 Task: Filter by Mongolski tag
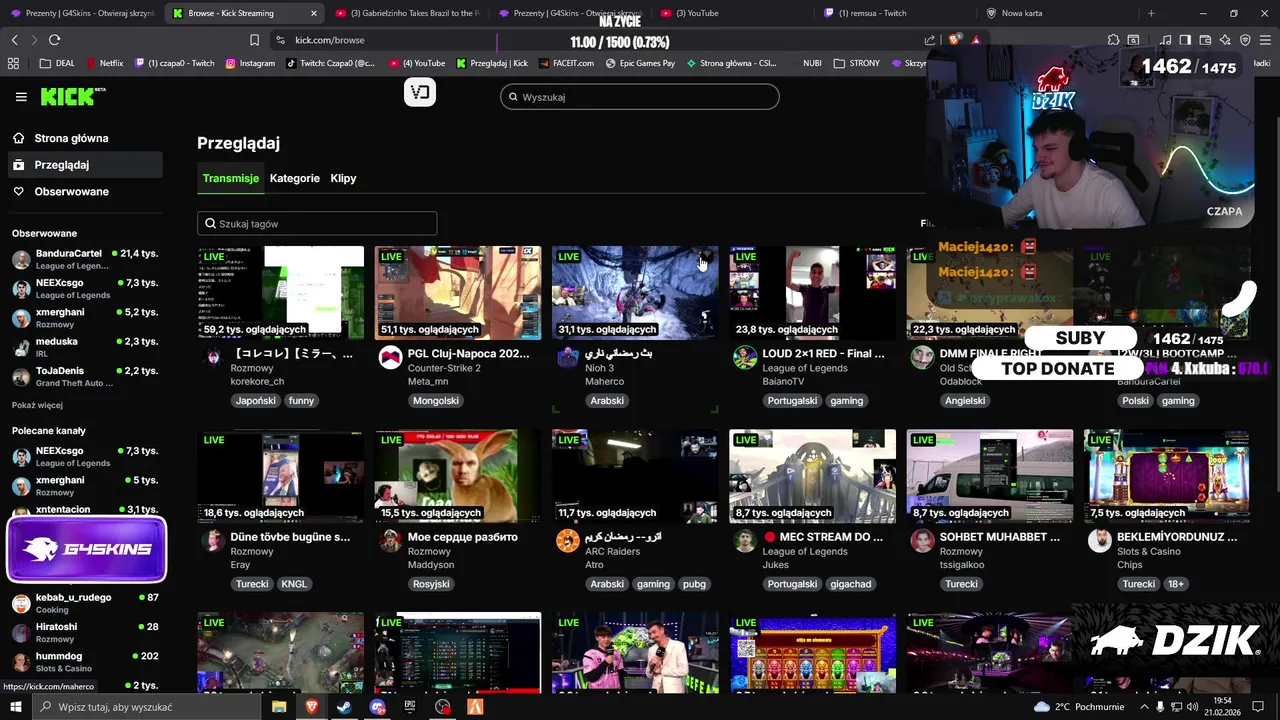(x=436, y=400)
